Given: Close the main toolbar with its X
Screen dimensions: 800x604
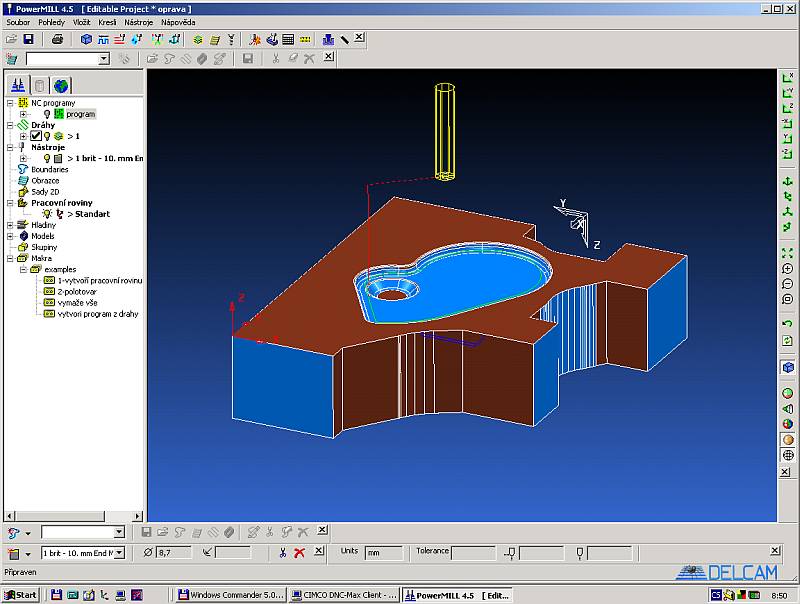Looking at the screenshot, I should point(359,37).
